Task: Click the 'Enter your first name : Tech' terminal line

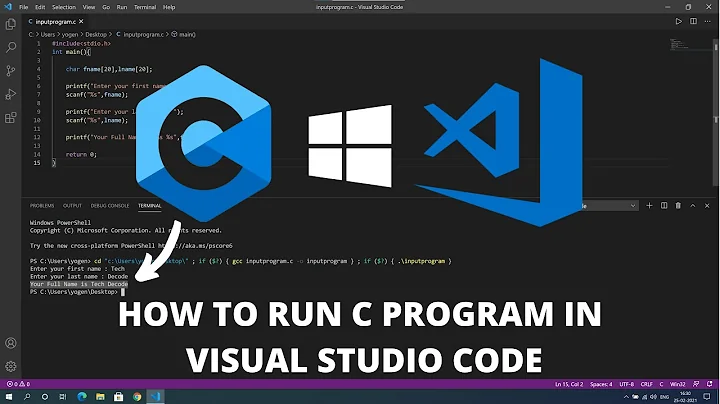Action: (77, 269)
